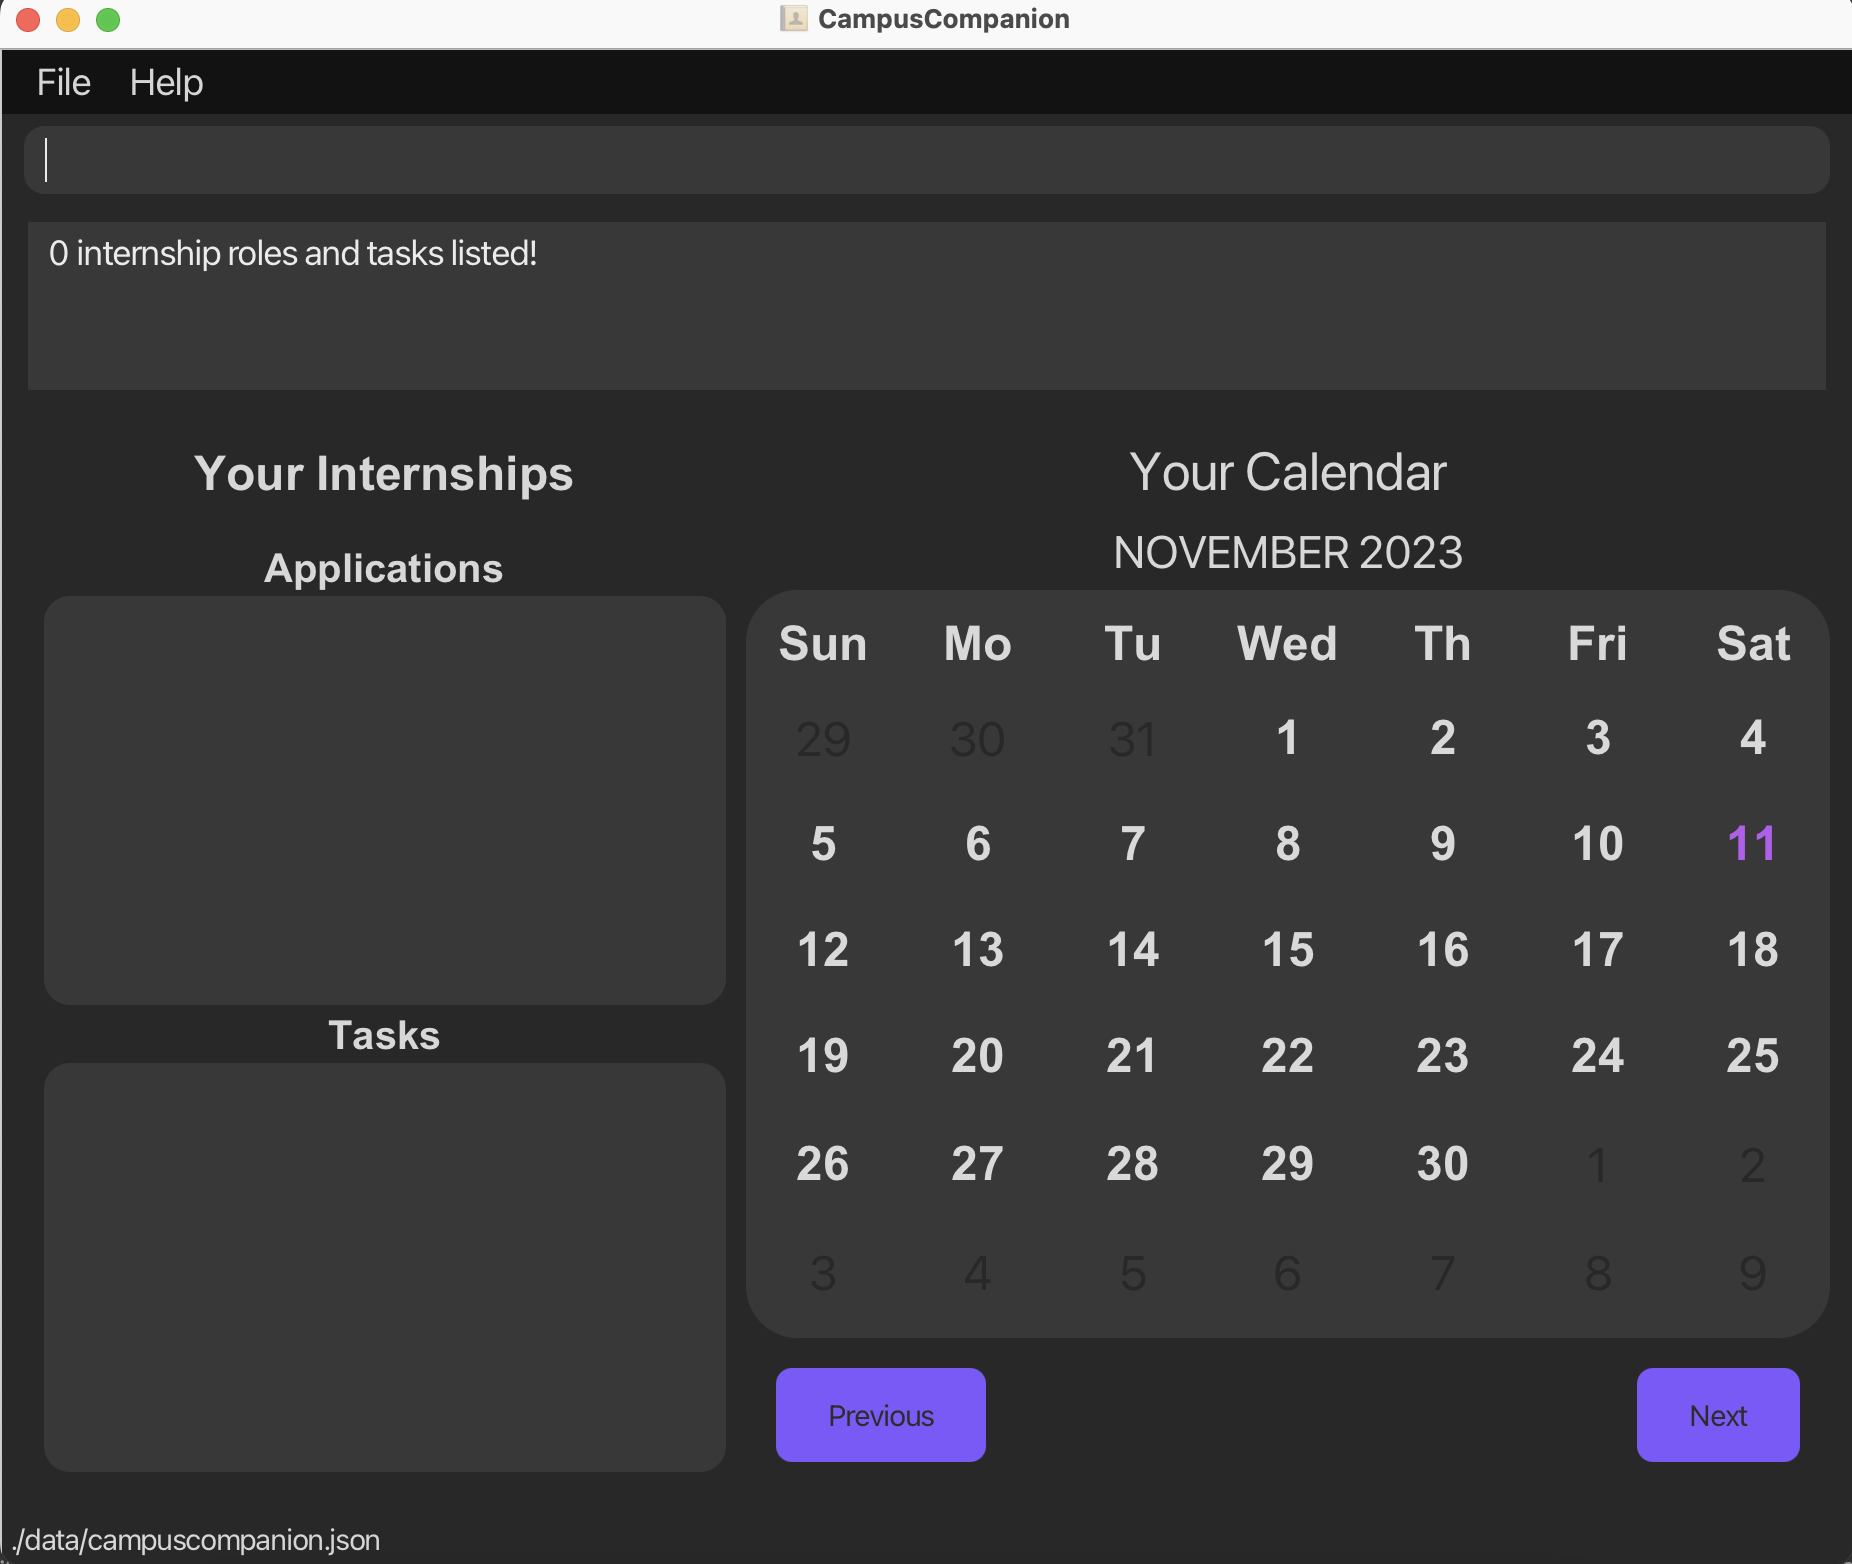Viewport: 1852px width, 1564px height.
Task: Click bold date 5 under Sun column
Action: (x=823, y=844)
